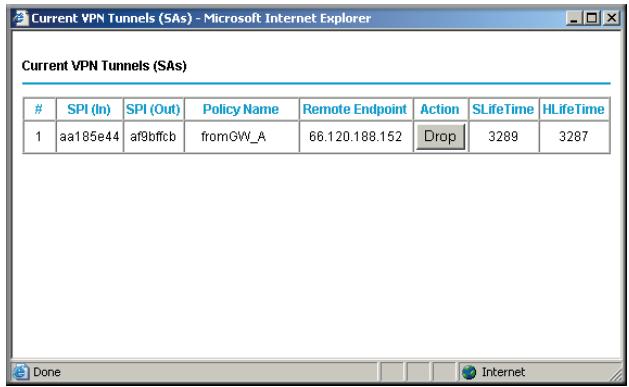Close the Current VPN Tunnels window
The width and height of the screenshot is (629, 387).
(611, 18)
